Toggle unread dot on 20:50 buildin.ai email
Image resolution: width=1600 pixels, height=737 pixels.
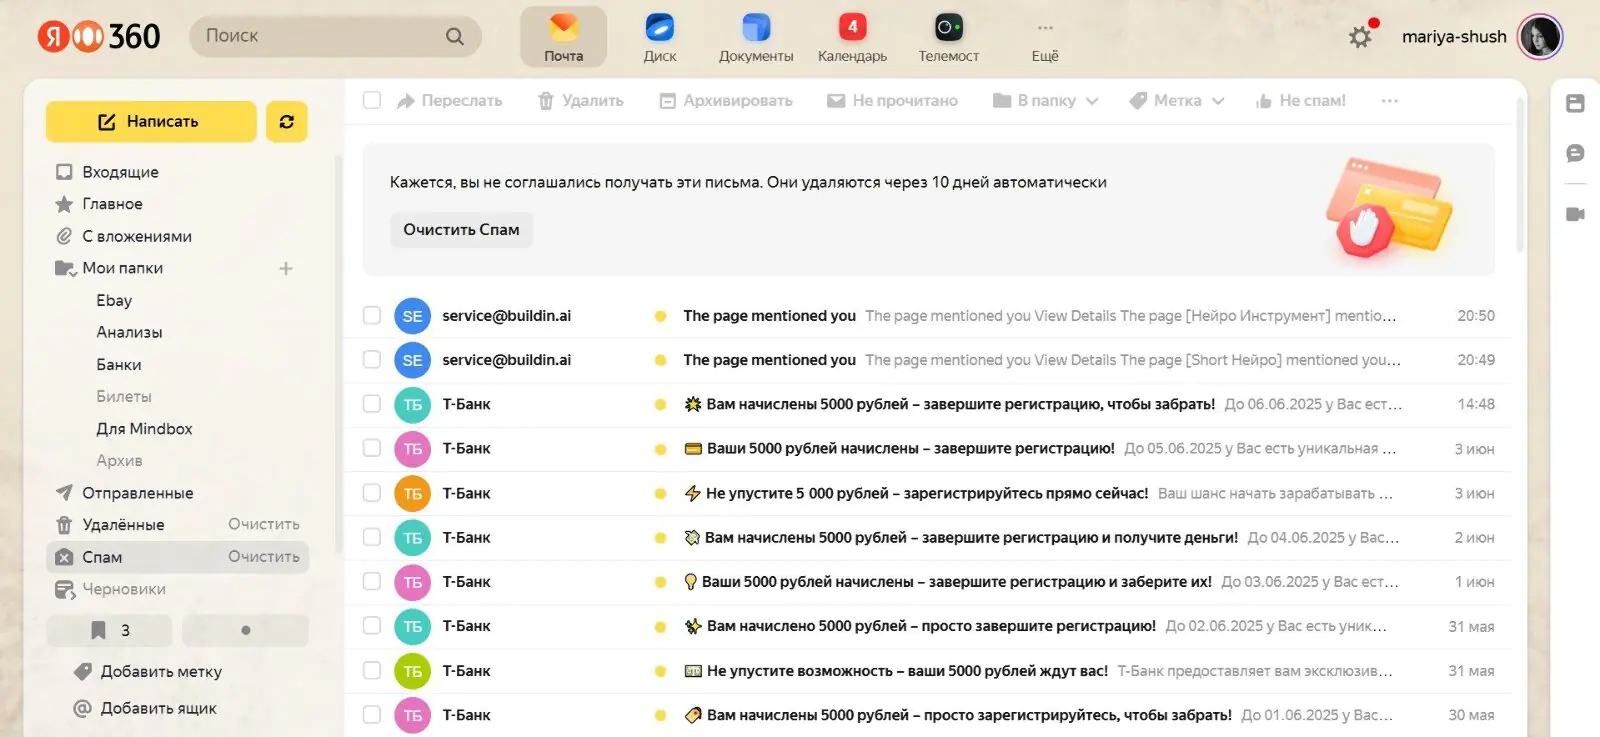click(x=660, y=316)
